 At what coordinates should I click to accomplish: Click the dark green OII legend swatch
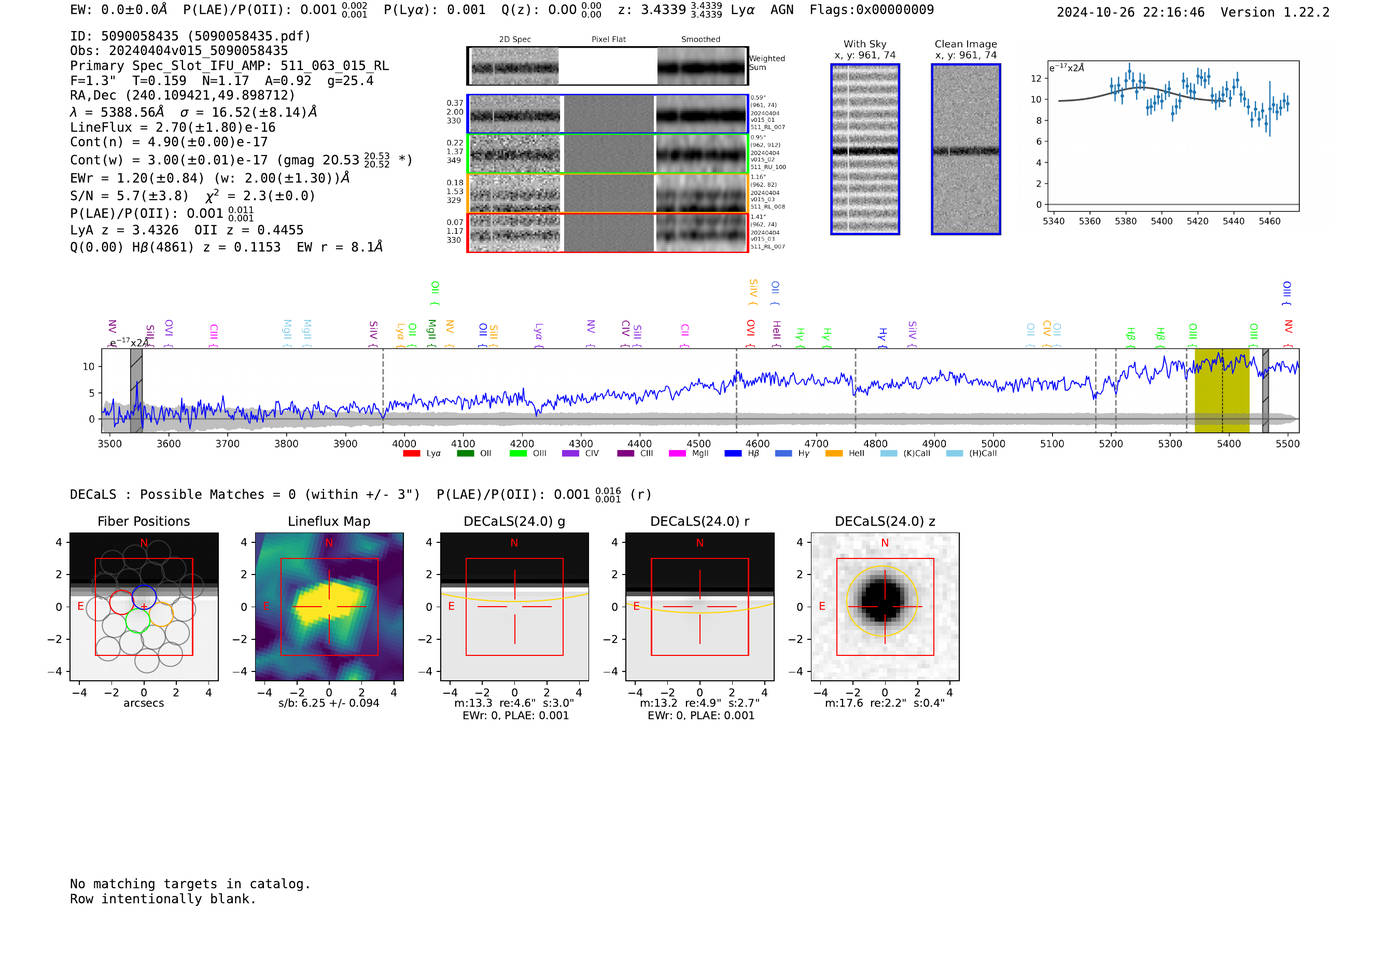click(465, 453)
